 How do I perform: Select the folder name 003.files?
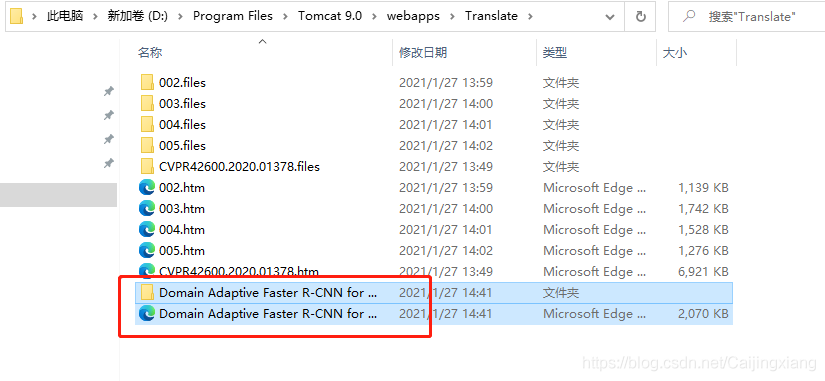[182, 104]
